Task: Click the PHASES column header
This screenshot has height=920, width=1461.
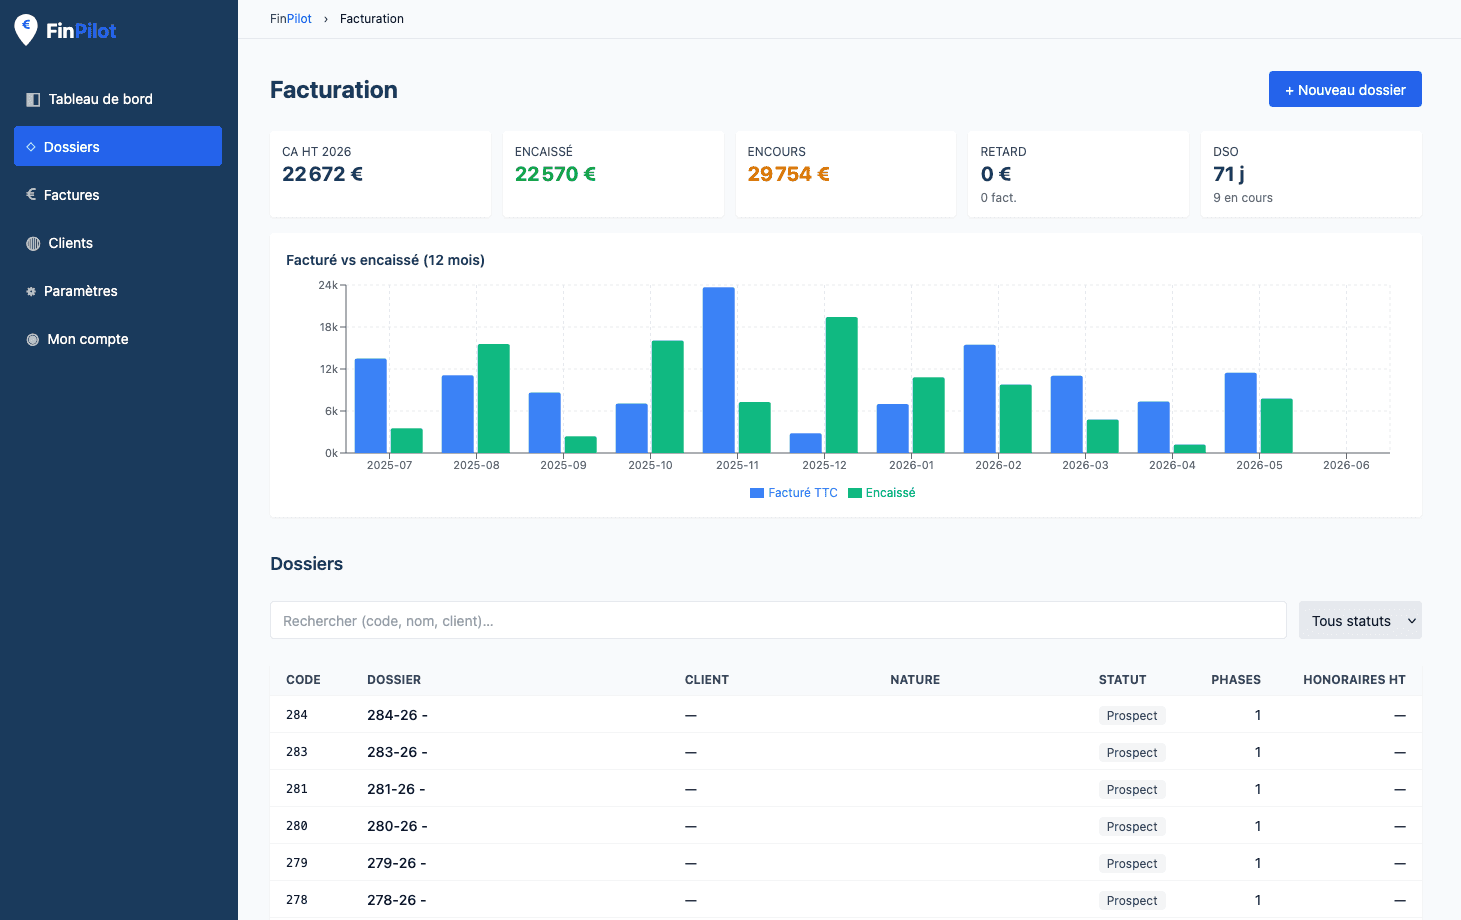Action: [1236, 680]
